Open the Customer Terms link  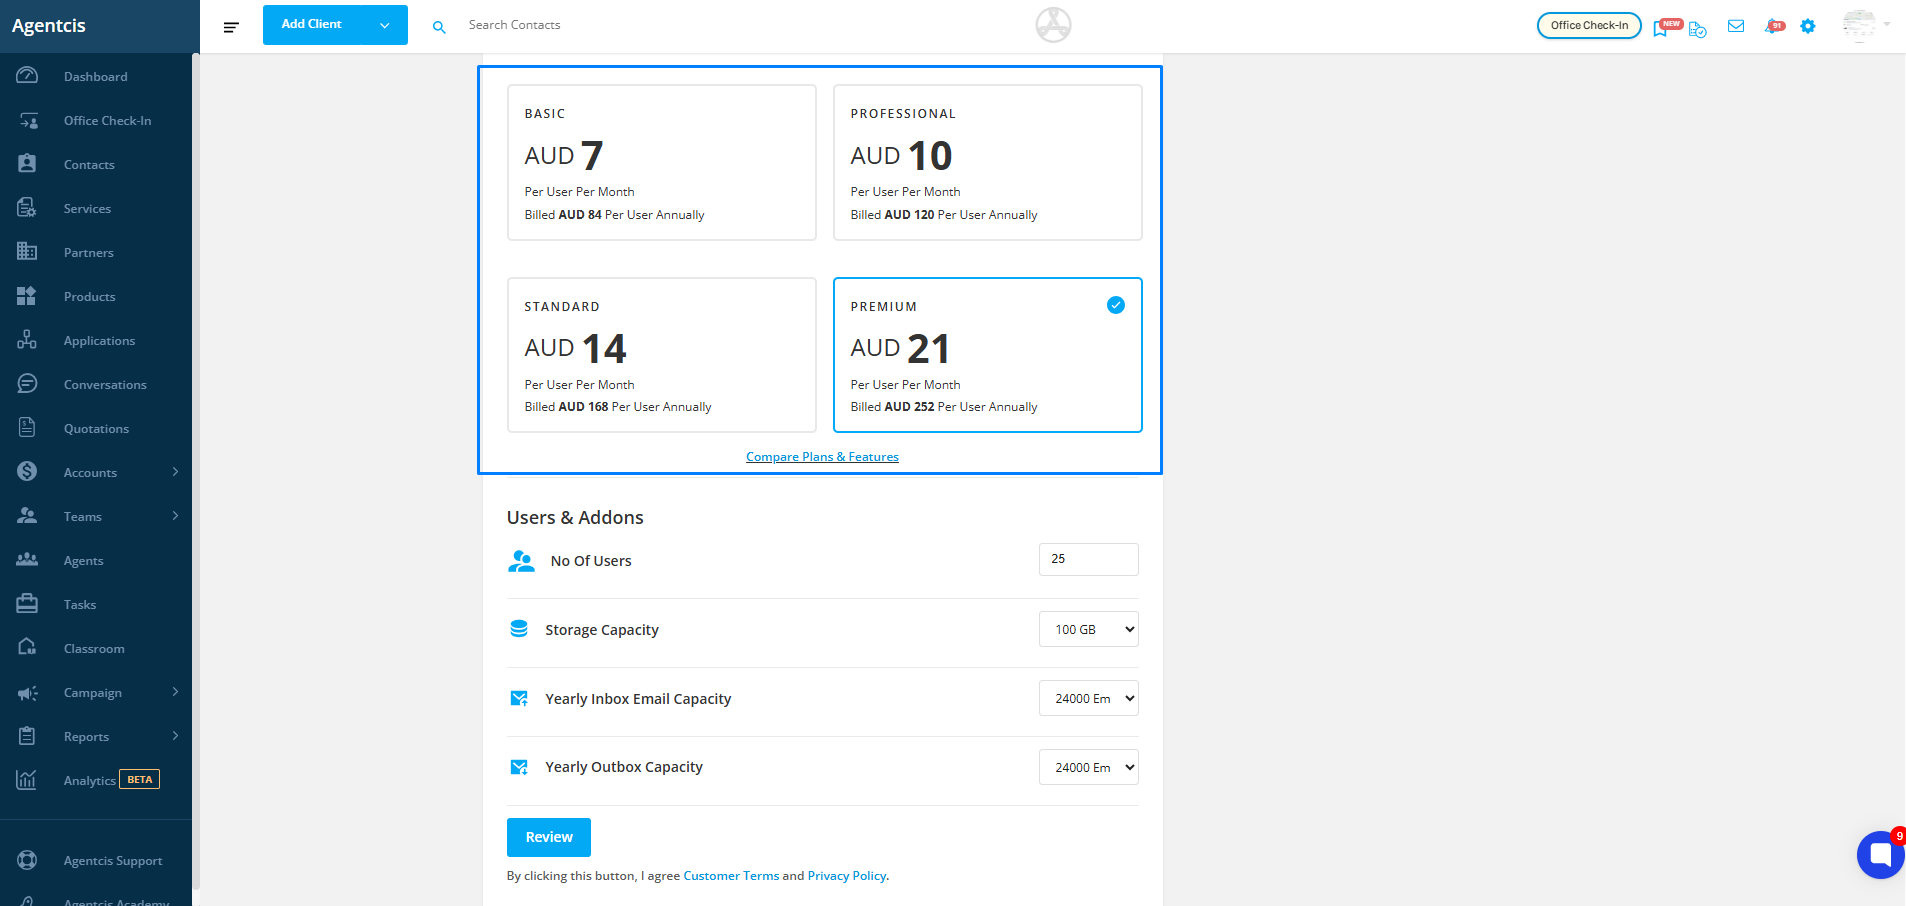pos(731,876)
